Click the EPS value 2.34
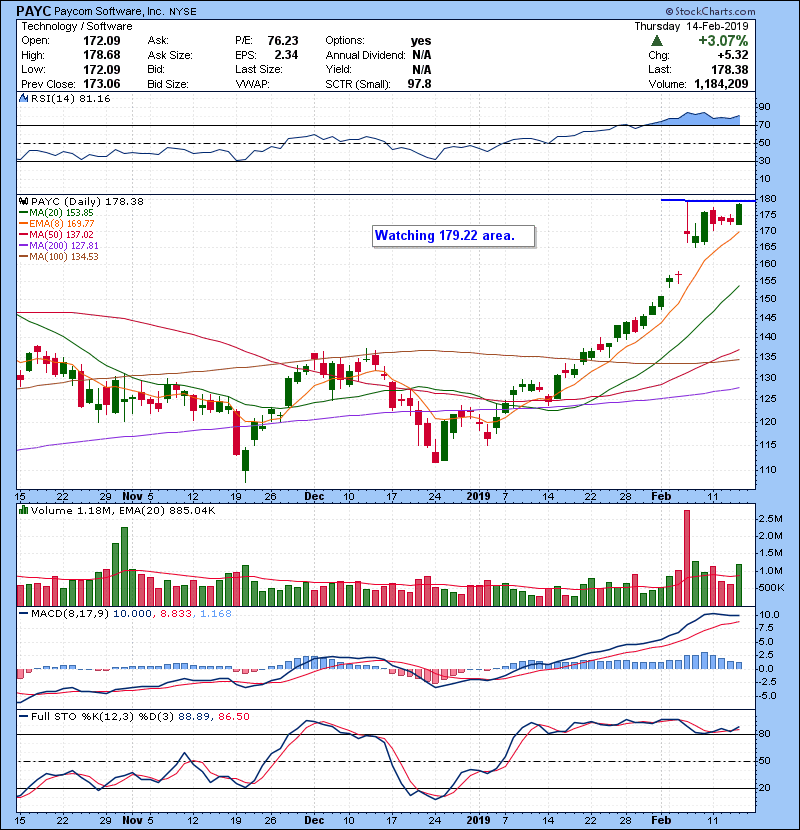 [x=286, y=55]
